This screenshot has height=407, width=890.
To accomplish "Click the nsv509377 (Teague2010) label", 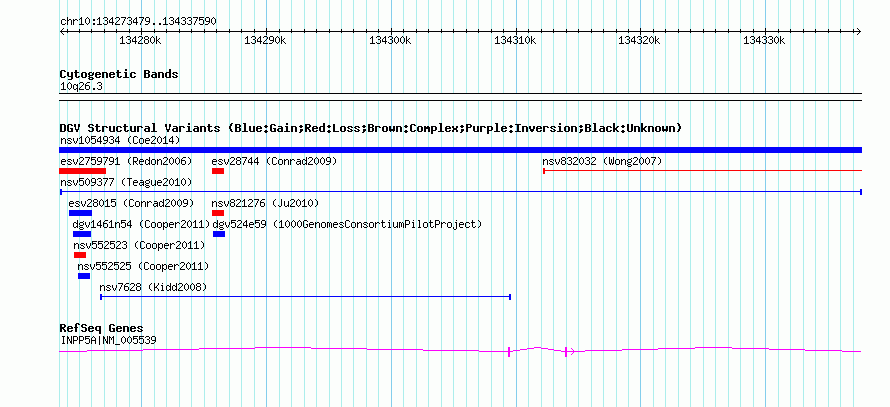I will coord(126,182).
